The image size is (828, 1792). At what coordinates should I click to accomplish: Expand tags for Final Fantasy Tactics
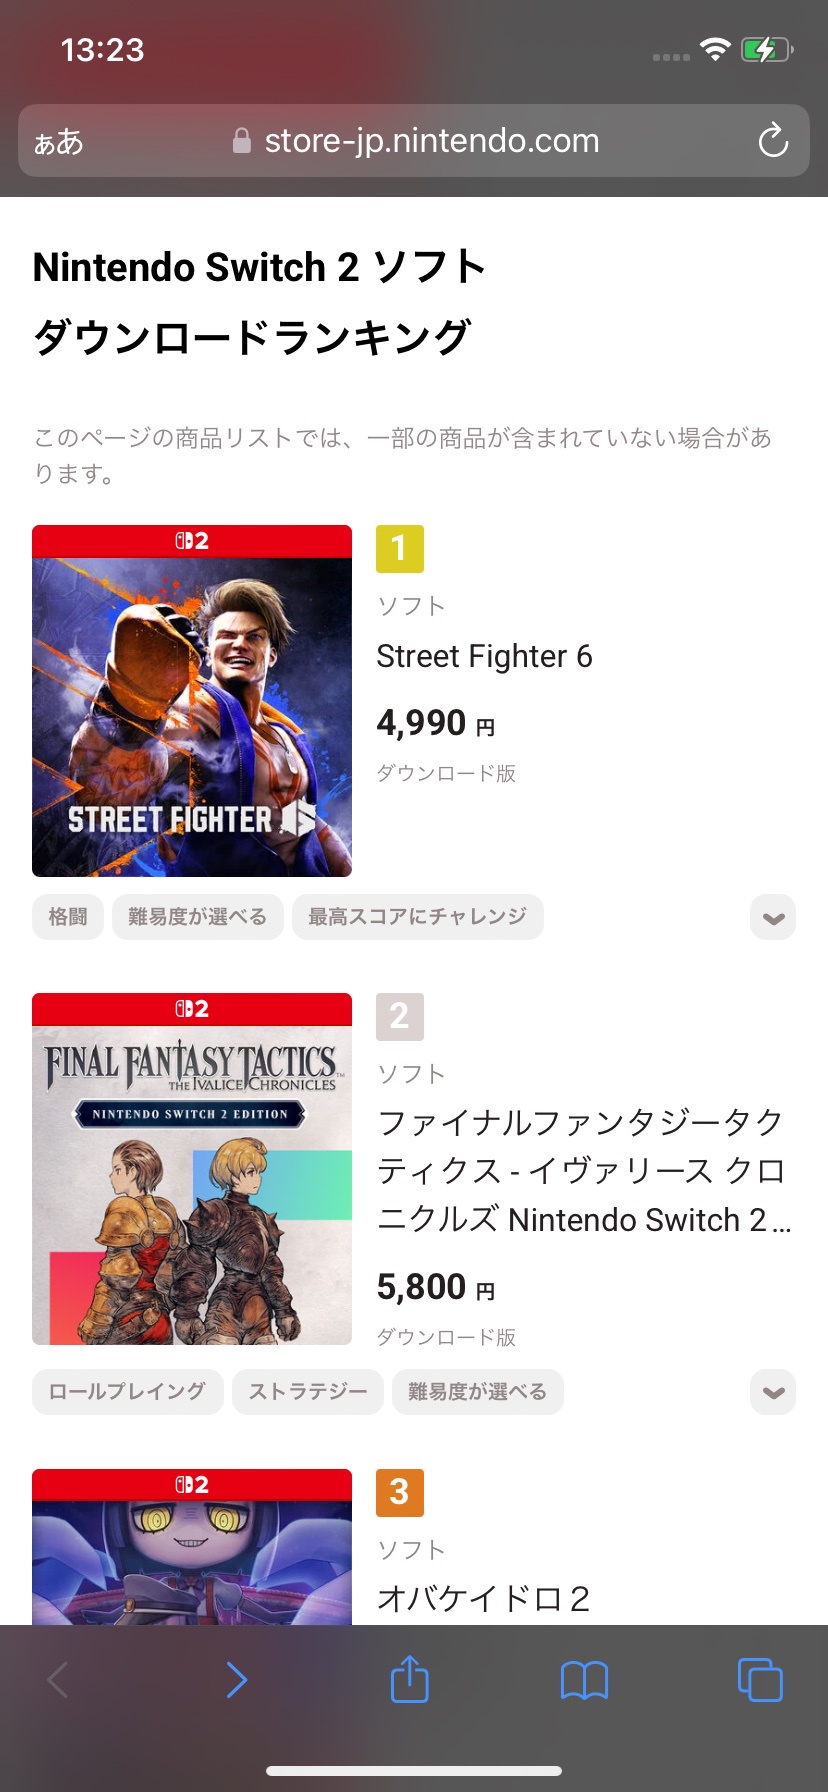773,1393
